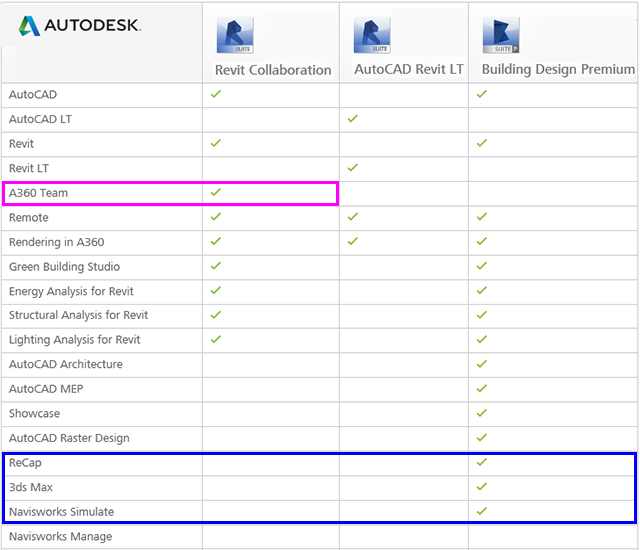The width and height of the screenshot is (640, 550).
Task: Click the Navisworks Manage row label
Action: coord(60,537)
